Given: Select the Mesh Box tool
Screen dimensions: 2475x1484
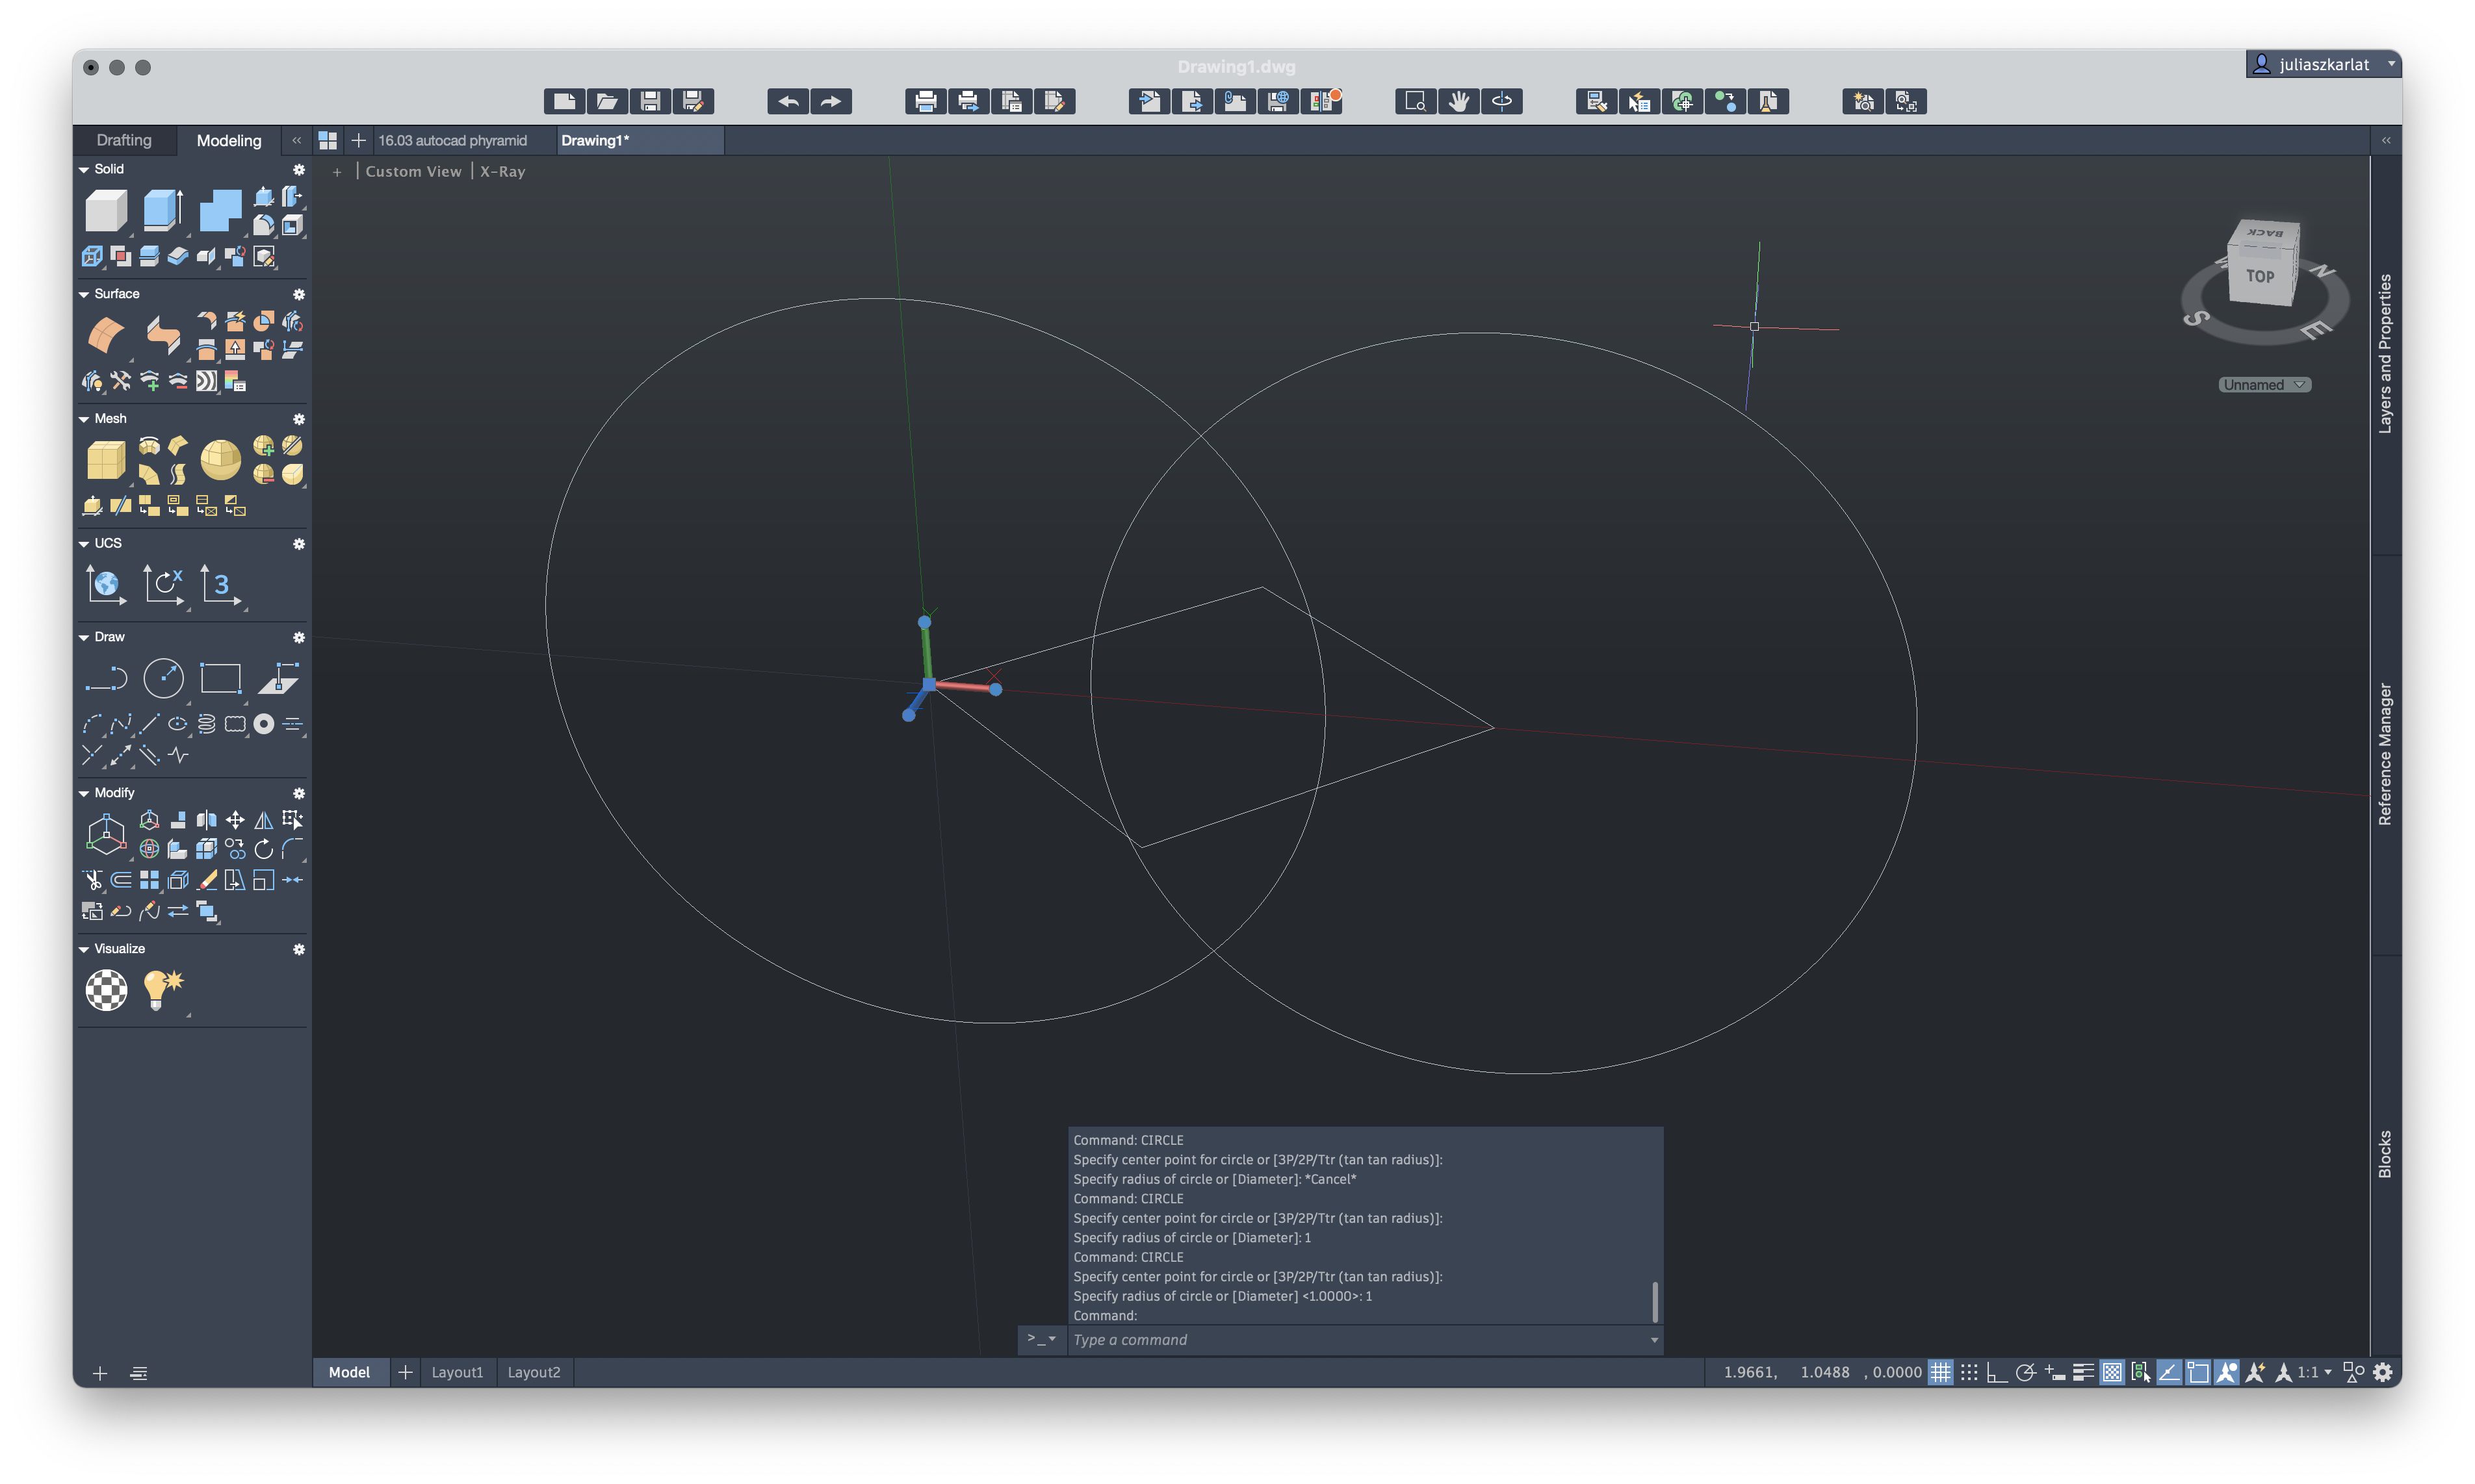Looking at the screenshot, I should pos(105,460).
